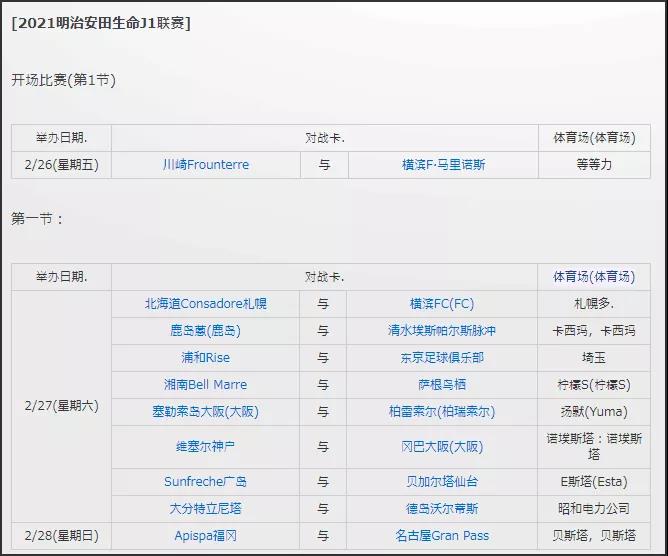Open the 德岛沃尔蒂斯 team link
Viewport: 668px width, 556px height.
tap(442, 508)
